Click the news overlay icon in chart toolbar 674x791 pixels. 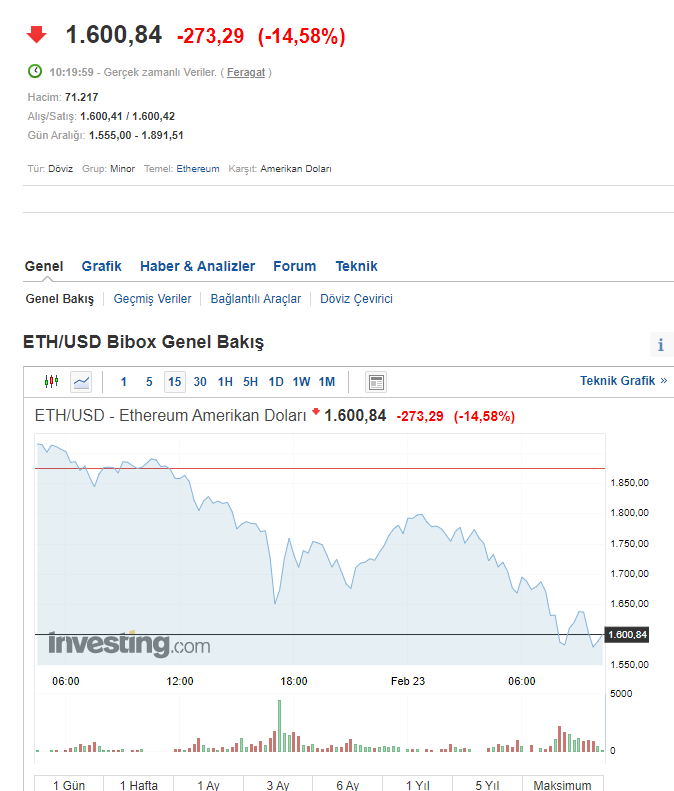(x=376, y=381)
